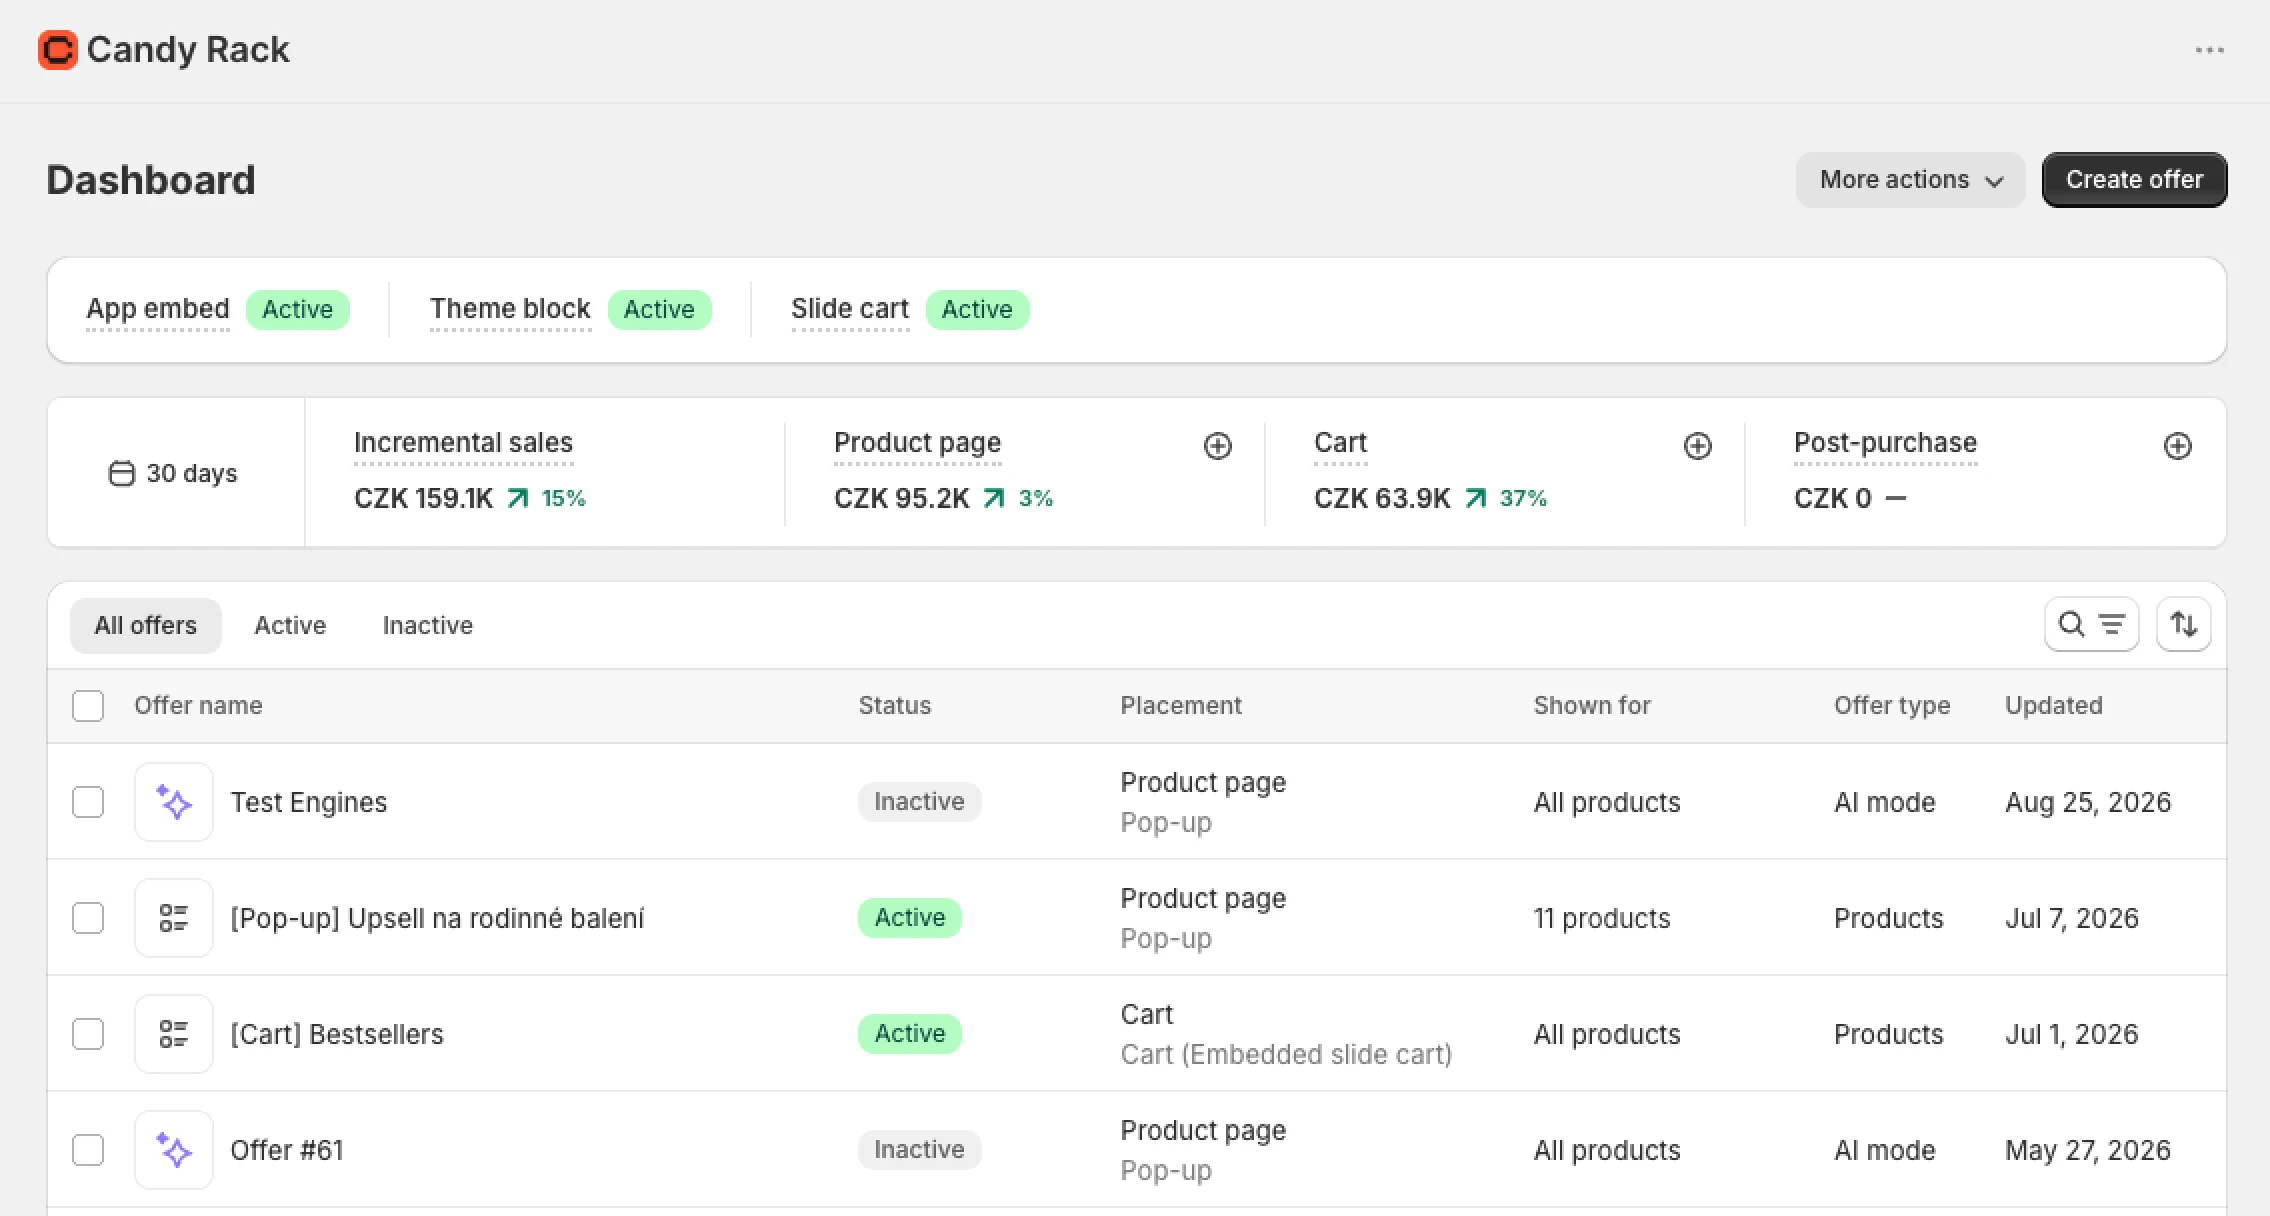
Task: Click the Aug 25, 2026 date
Action: pos(2088,802)
